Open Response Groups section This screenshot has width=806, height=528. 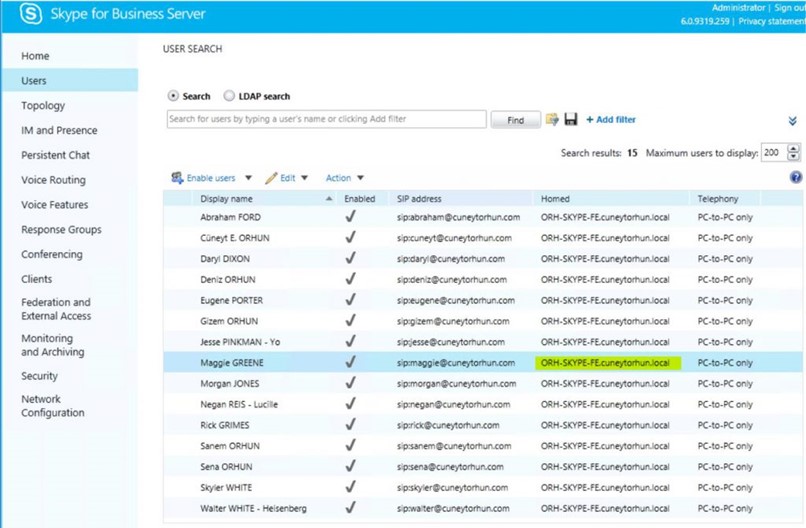(61, 229)
